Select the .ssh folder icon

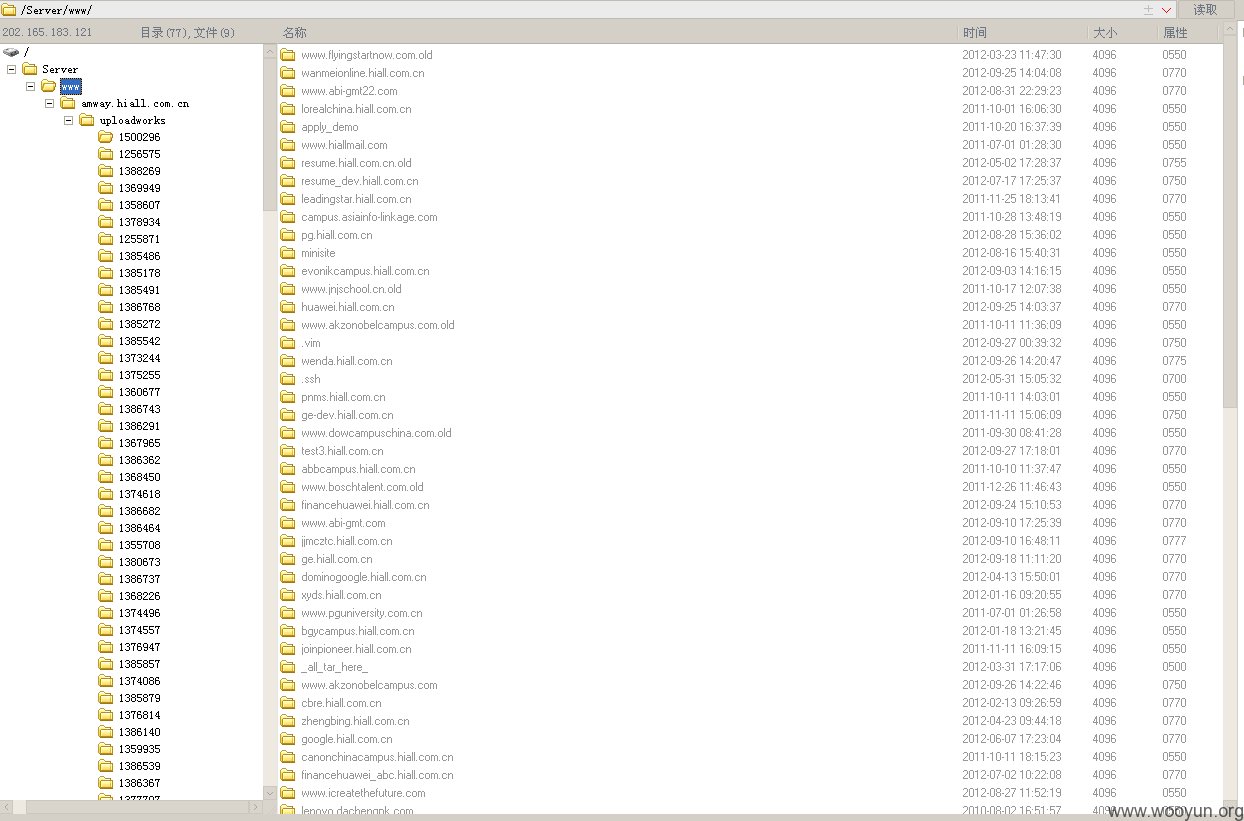tap(288, 379)
